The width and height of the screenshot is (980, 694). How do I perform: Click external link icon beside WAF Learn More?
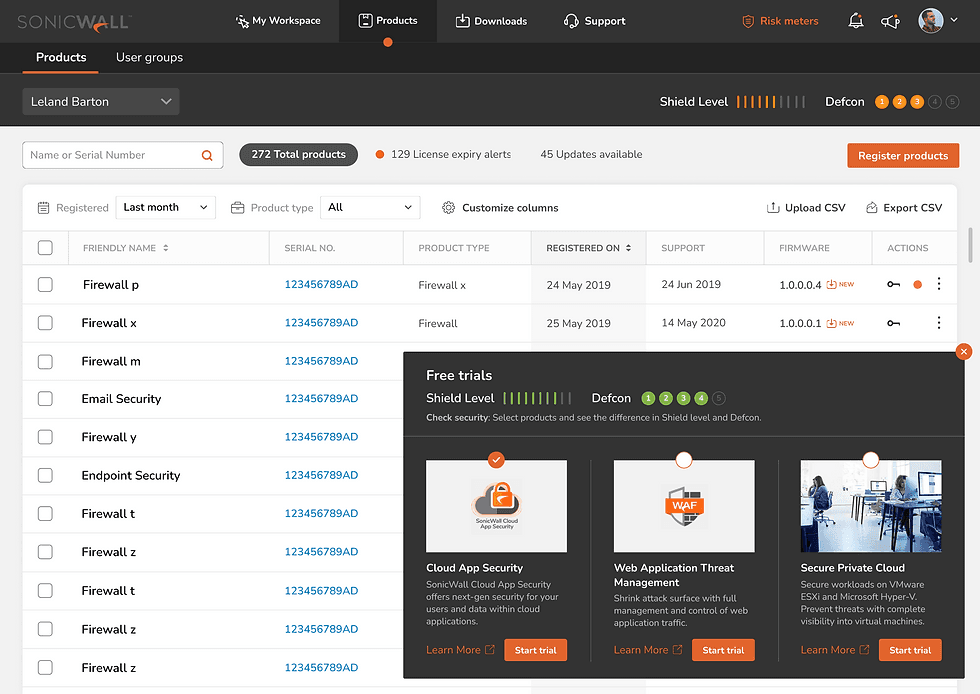(678, 650)
